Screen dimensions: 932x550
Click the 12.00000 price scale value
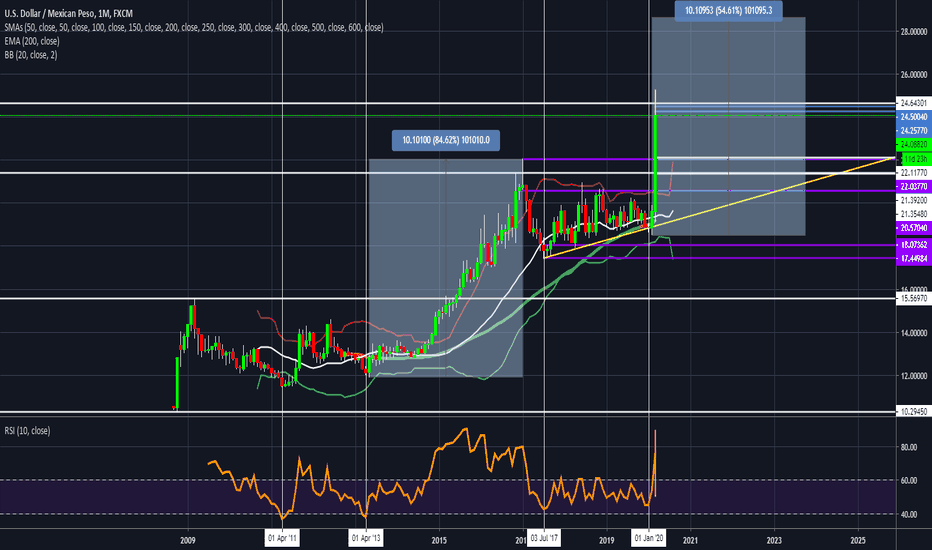click(x=914, y=376)
